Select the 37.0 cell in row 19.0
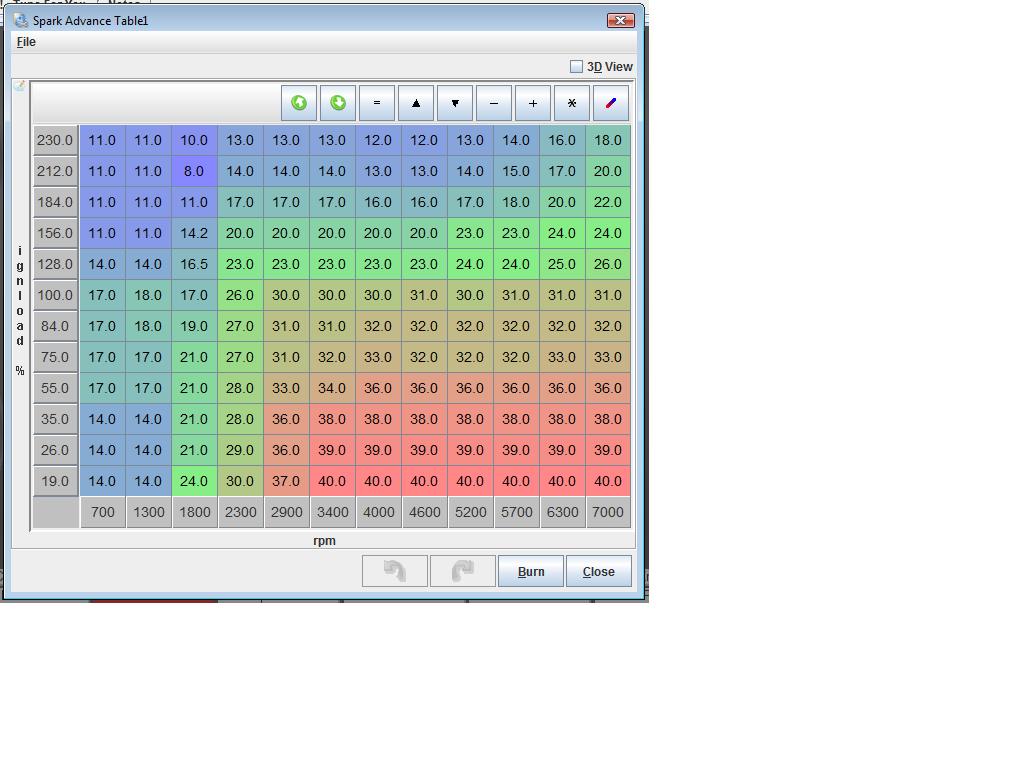 286,481
